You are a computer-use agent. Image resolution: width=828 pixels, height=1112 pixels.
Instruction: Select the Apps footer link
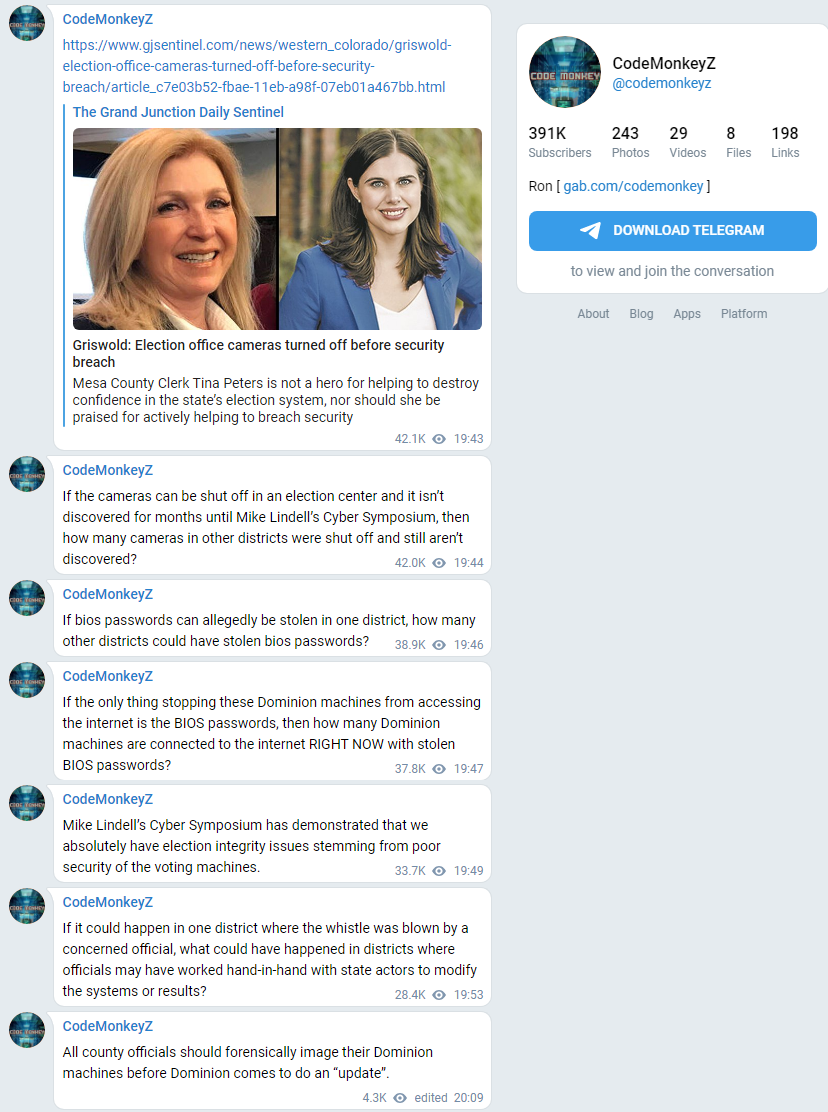[687, 313]
